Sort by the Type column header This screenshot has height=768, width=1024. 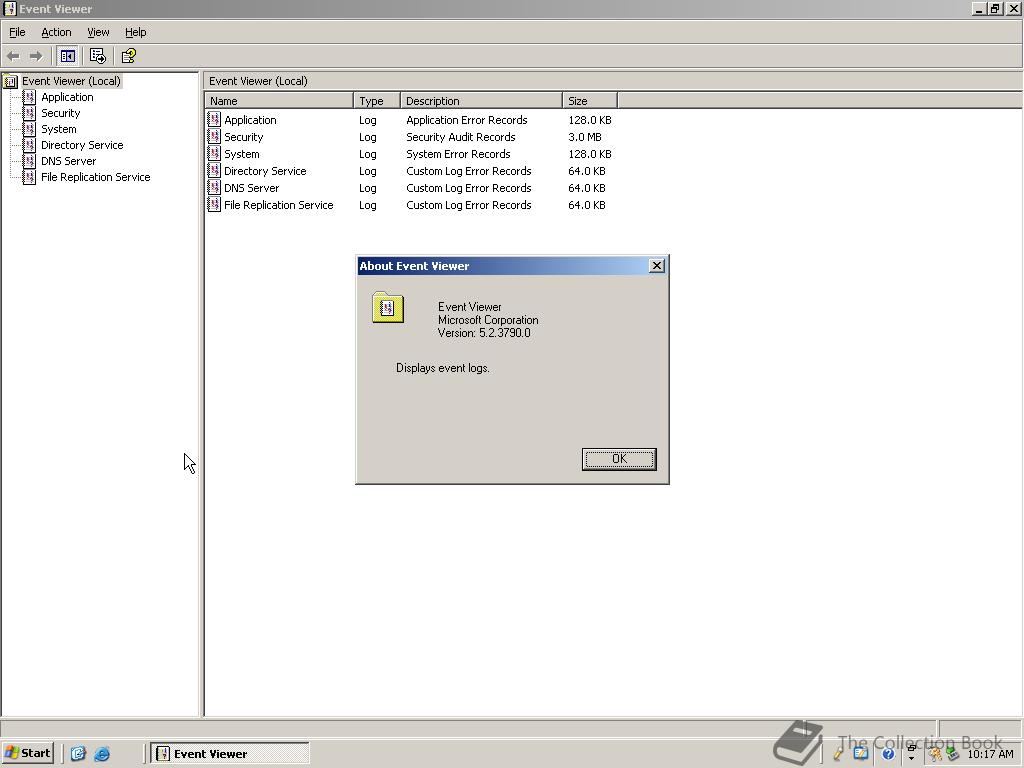coord(377,101)
